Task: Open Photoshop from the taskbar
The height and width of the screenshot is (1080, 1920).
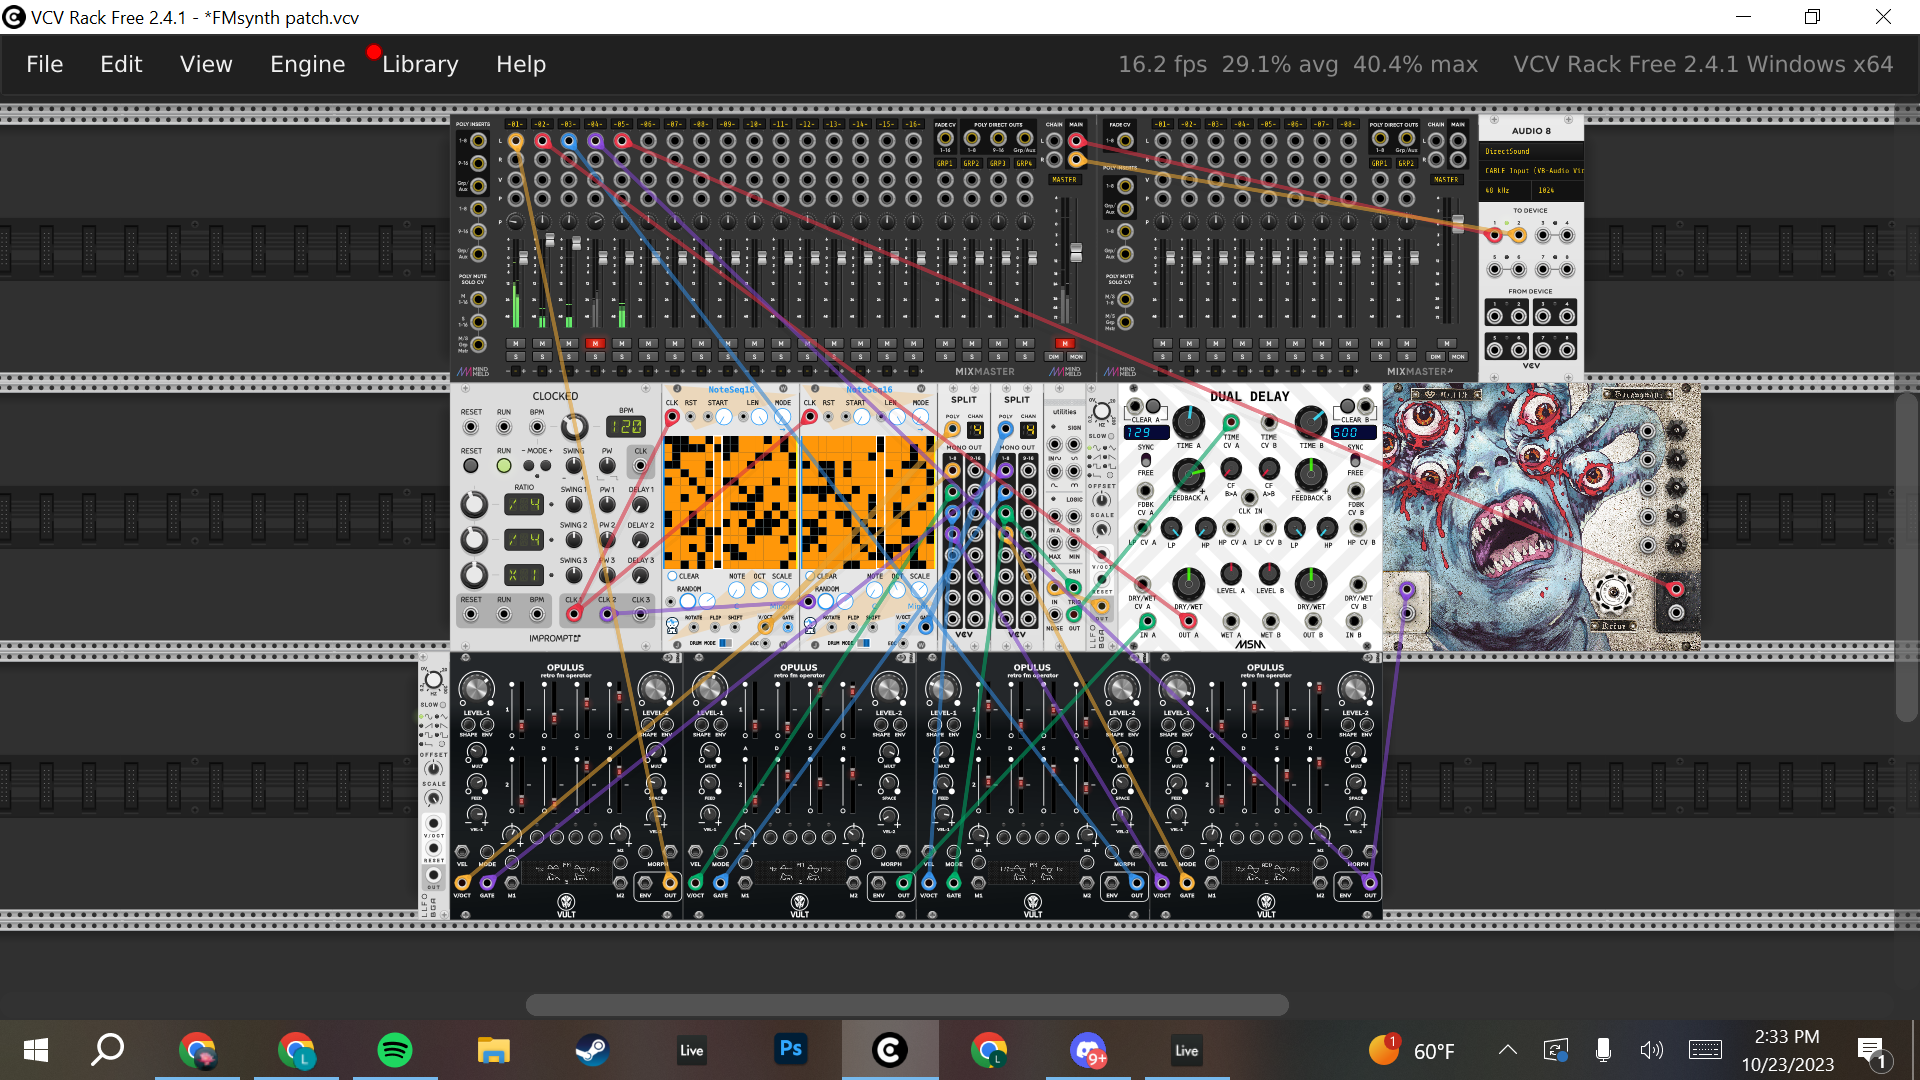Action: click(x=790, y=1049)
